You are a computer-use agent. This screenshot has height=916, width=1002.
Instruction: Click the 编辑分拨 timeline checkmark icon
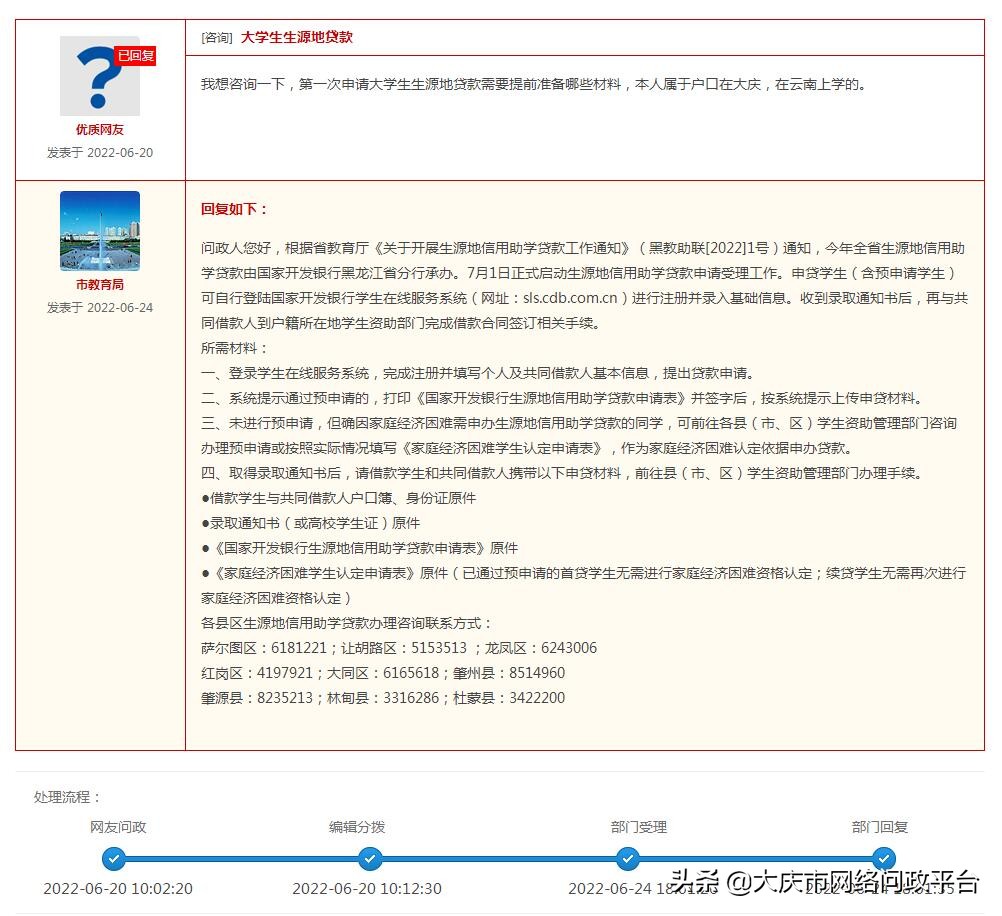370,858
